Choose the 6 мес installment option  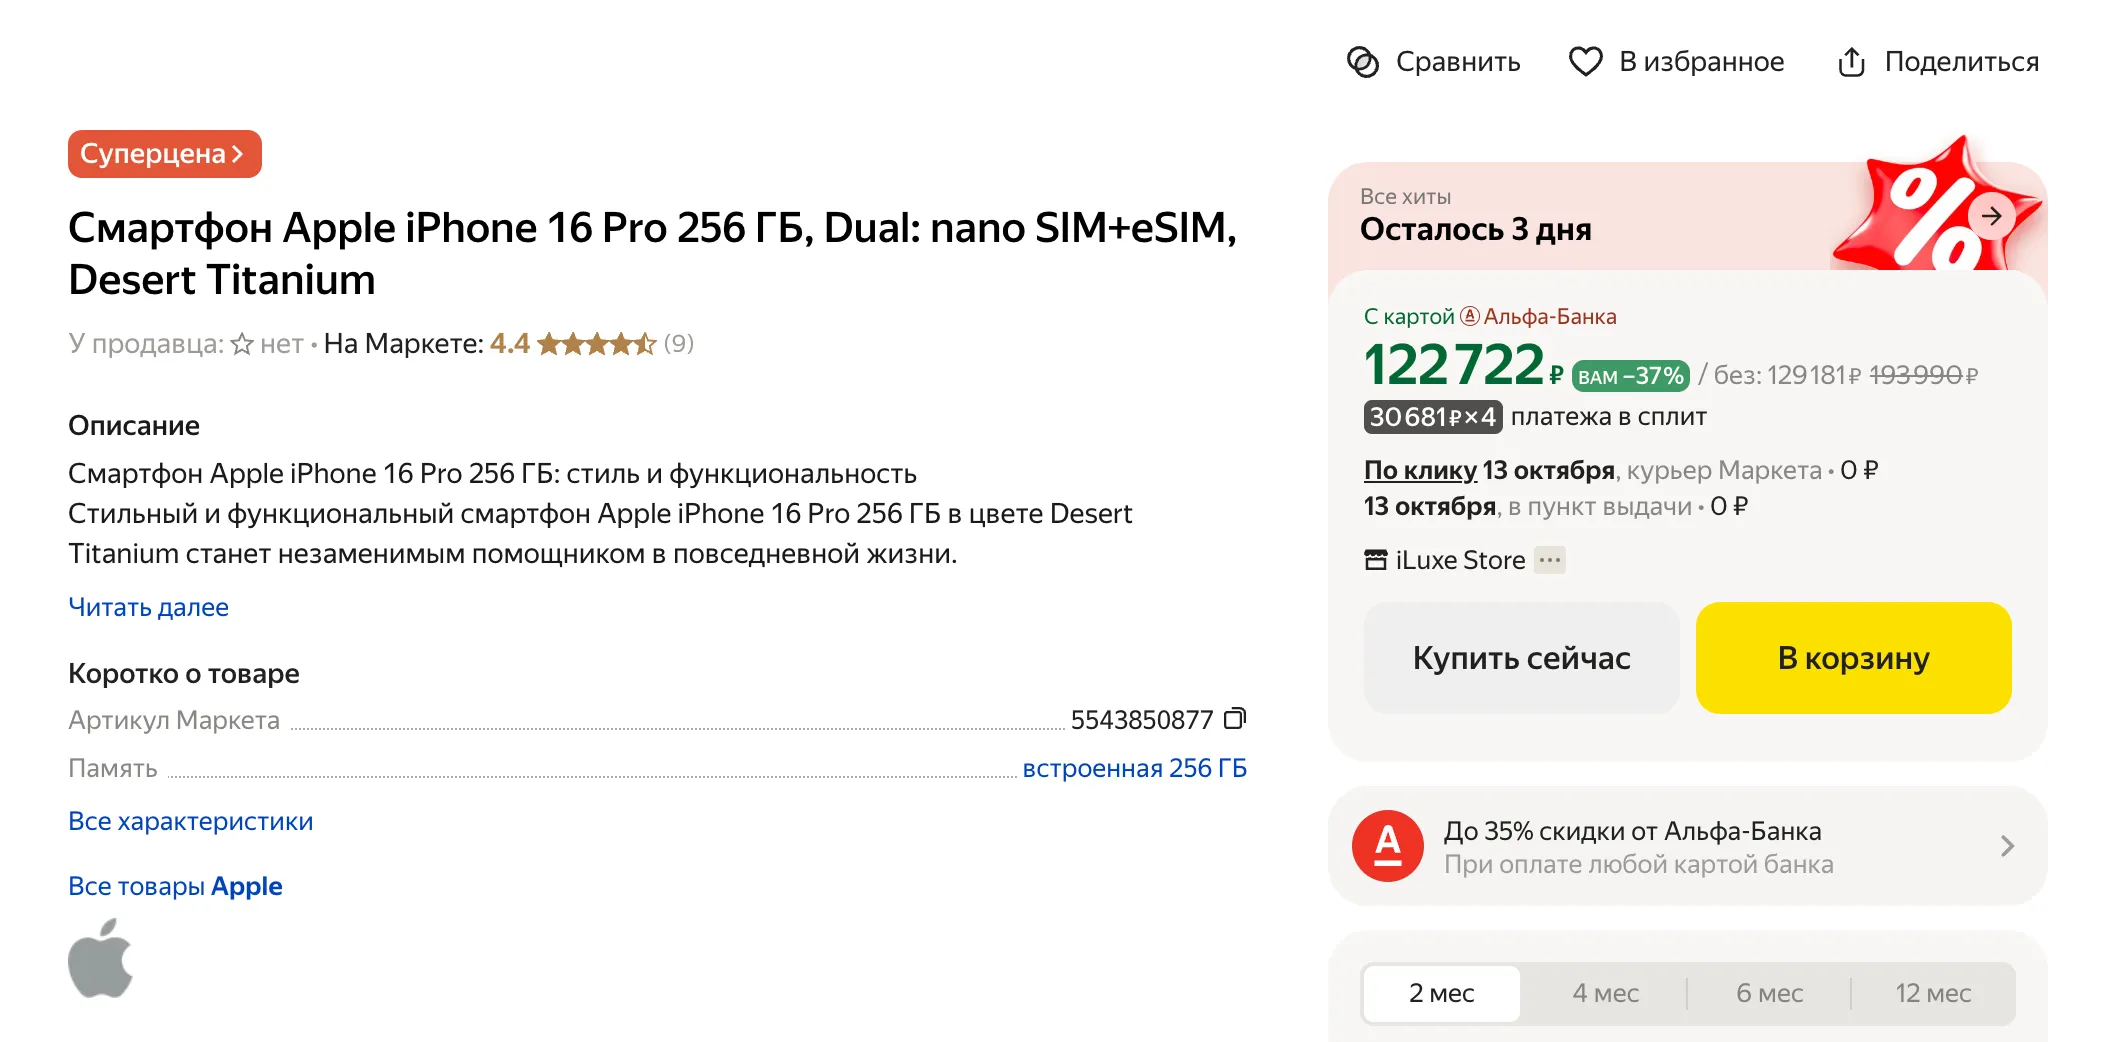click(x=1769, y=993)
